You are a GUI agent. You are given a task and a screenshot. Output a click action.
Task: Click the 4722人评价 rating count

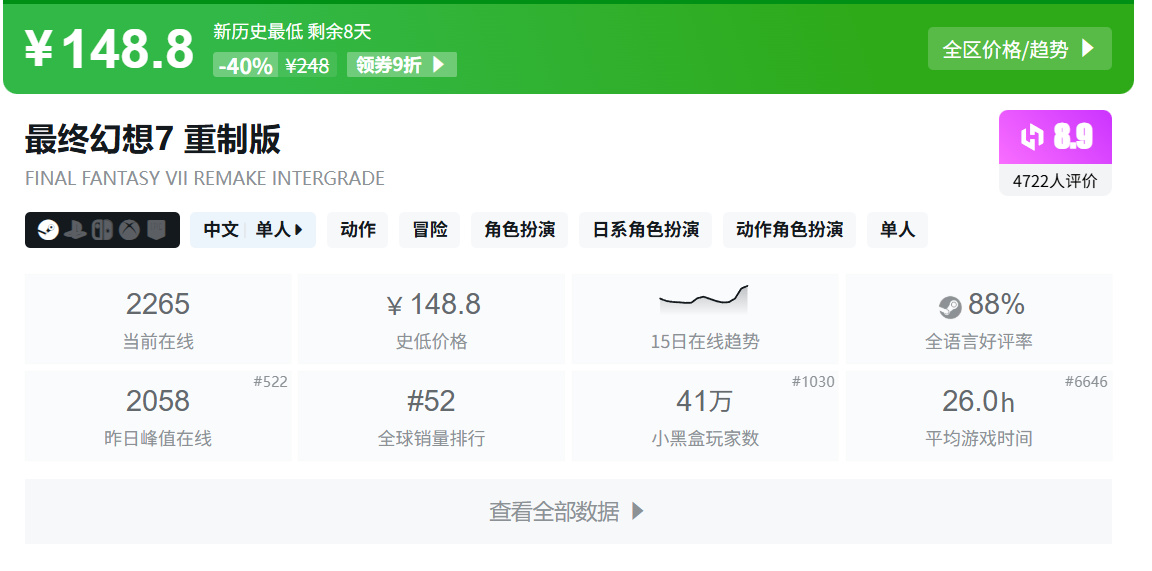1055,181
